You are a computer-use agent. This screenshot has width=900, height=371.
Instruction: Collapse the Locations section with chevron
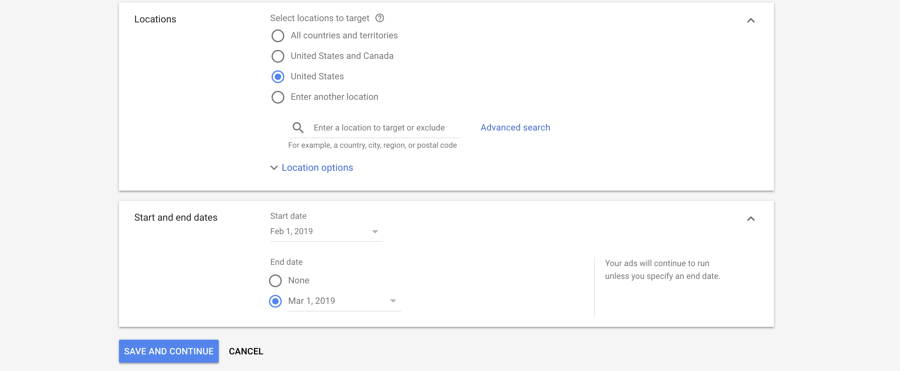[x=751, y=20]
